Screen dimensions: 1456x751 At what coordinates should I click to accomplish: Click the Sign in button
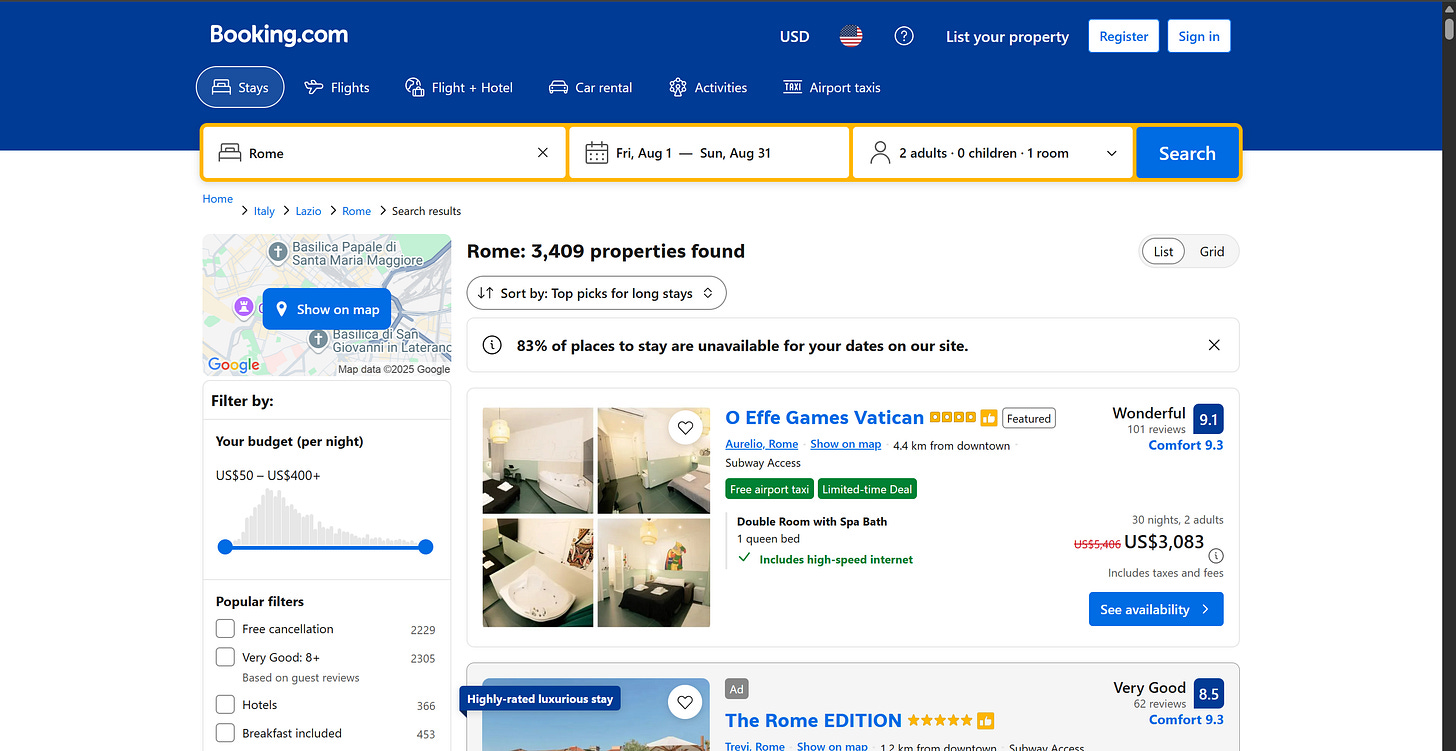tap(1199, 36)
